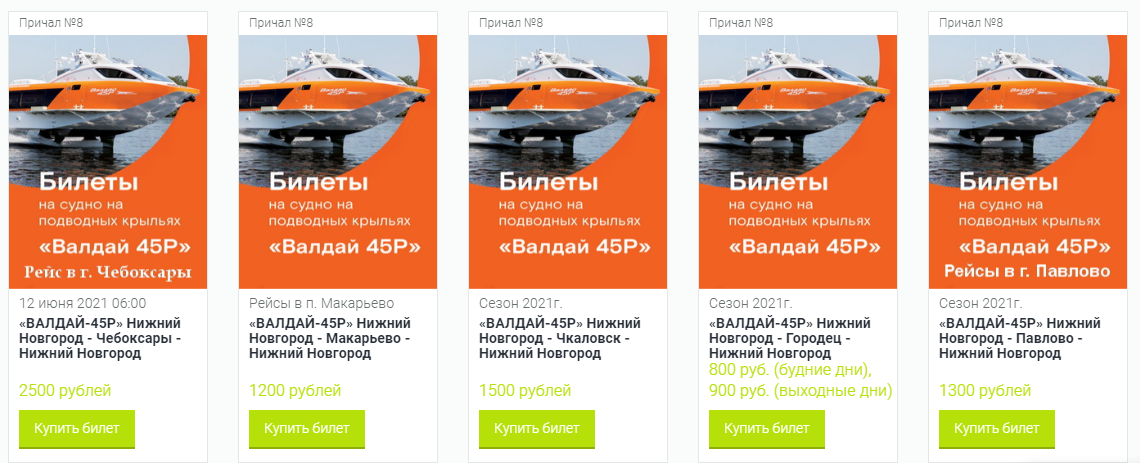Buy ticket for the Chkalovsk trip
This screenshot has width=1140, height=463.
[537, 429]
